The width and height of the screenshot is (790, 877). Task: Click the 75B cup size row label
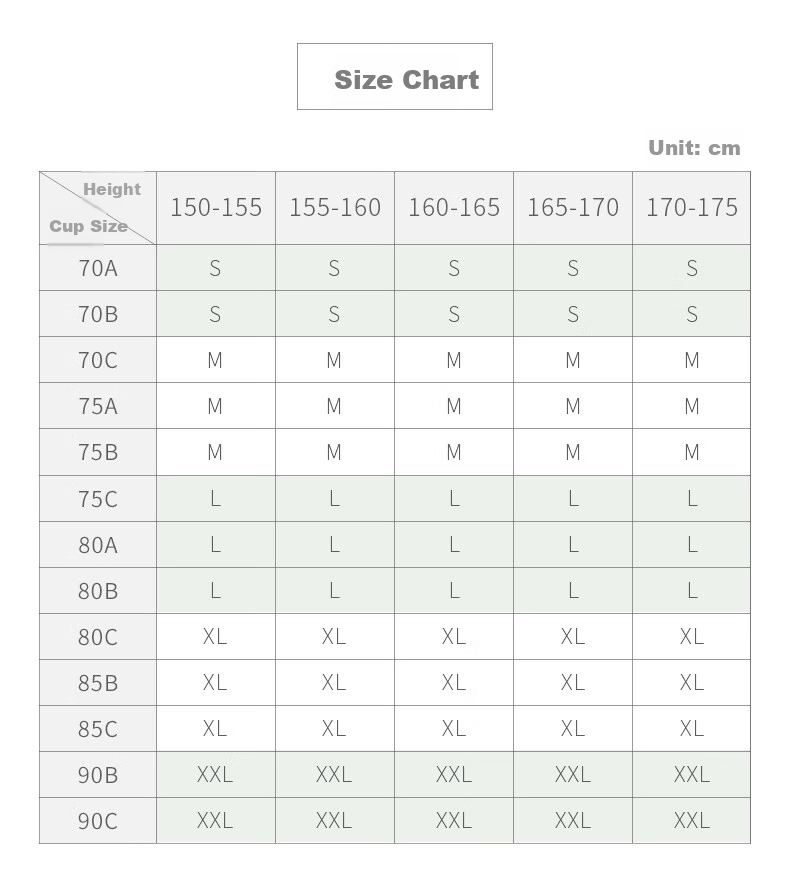[x=98, y=452]
